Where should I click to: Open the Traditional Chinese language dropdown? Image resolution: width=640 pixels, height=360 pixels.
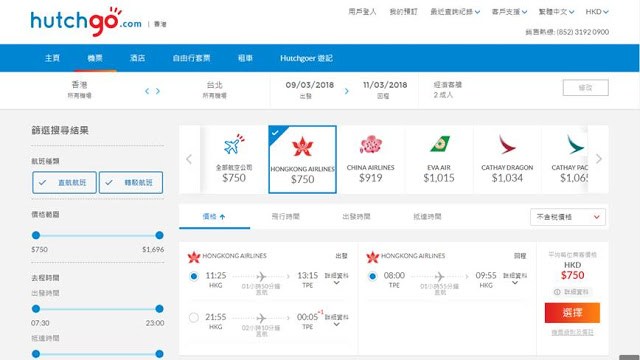tap(556, 12)
